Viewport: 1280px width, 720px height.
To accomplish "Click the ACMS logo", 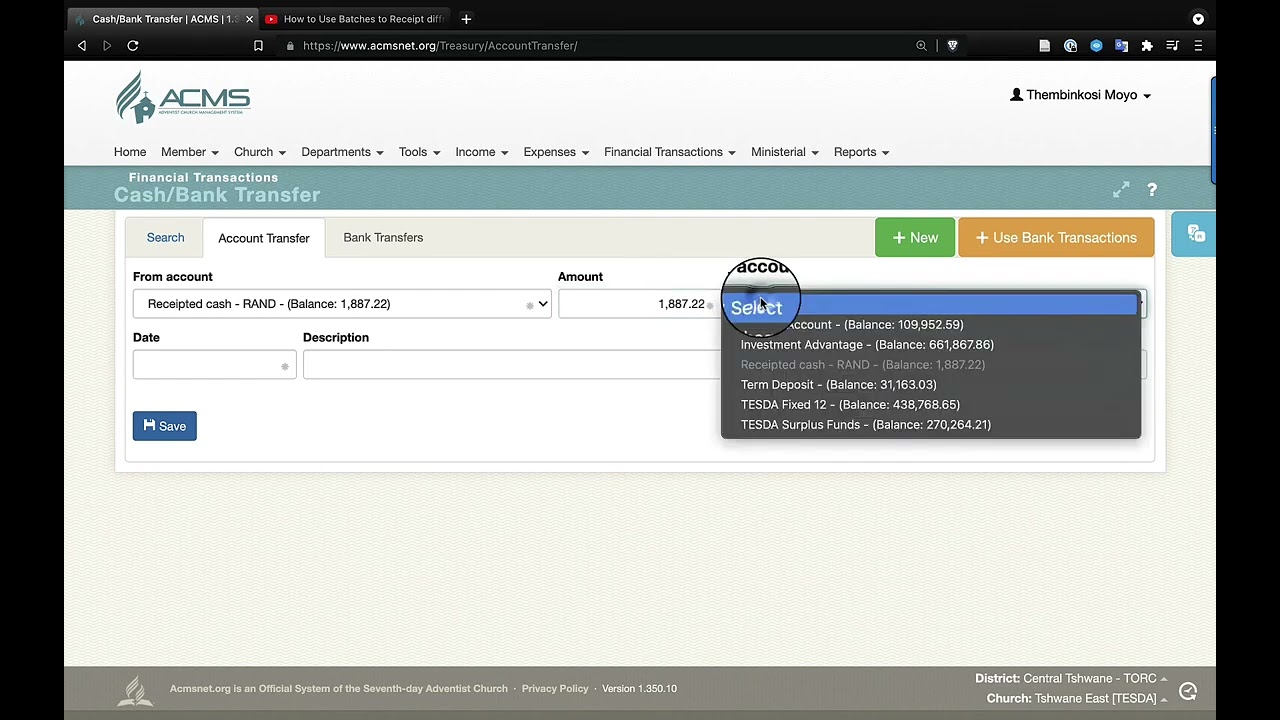I will pos(183,97).
